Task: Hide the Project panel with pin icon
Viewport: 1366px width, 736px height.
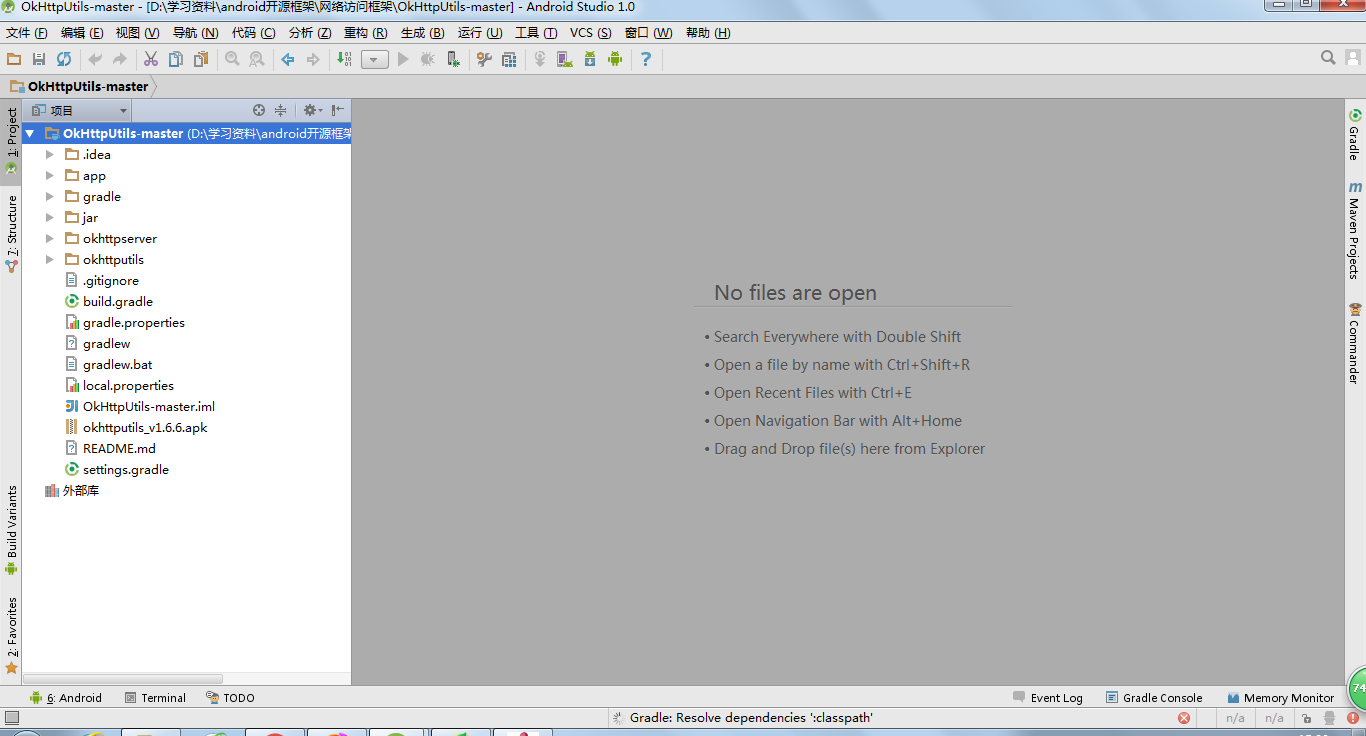Action: tap(338, 110)
